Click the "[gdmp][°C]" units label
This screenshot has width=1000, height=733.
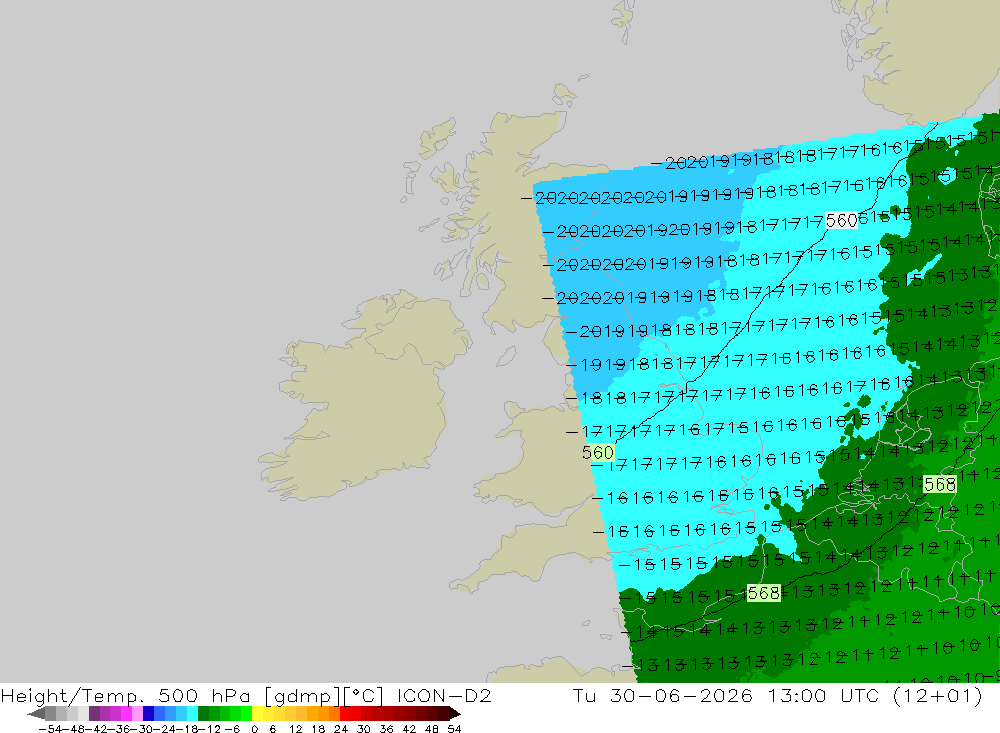pos(324,695)
